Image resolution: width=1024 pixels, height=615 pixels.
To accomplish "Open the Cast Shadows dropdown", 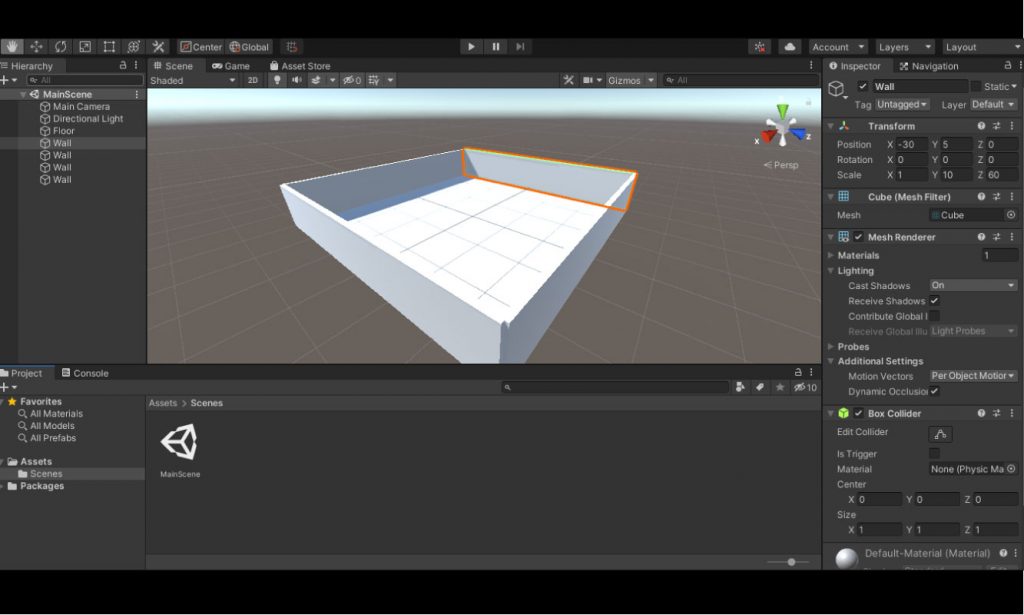I will 972,285.
